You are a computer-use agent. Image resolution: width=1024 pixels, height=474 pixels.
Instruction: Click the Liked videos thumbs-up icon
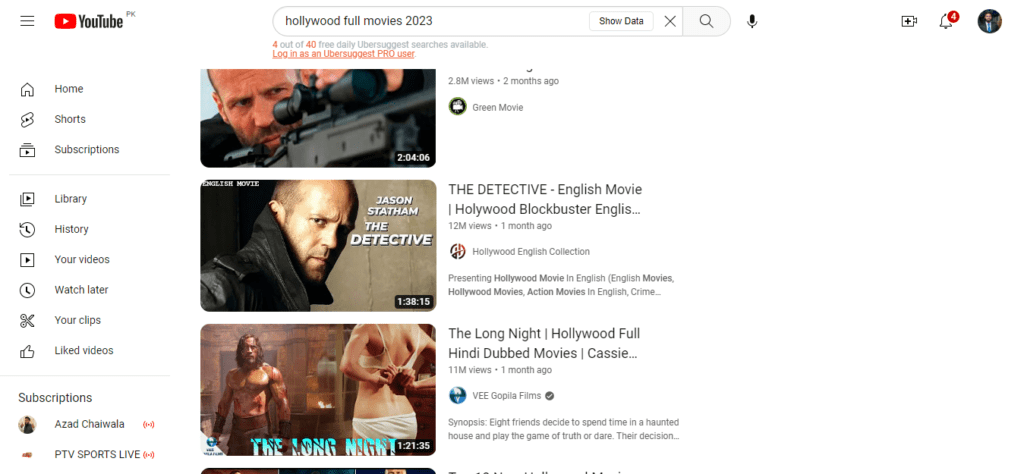point(27,351)
